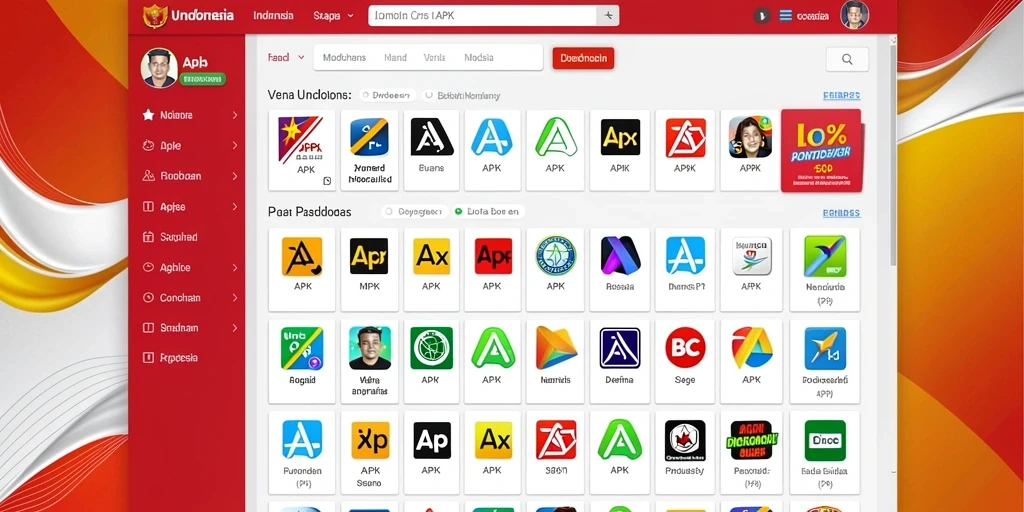This screenshot has width=1024, height=512.
Task: Expand the Smdnain sidebar chevron
Action: 234,328
